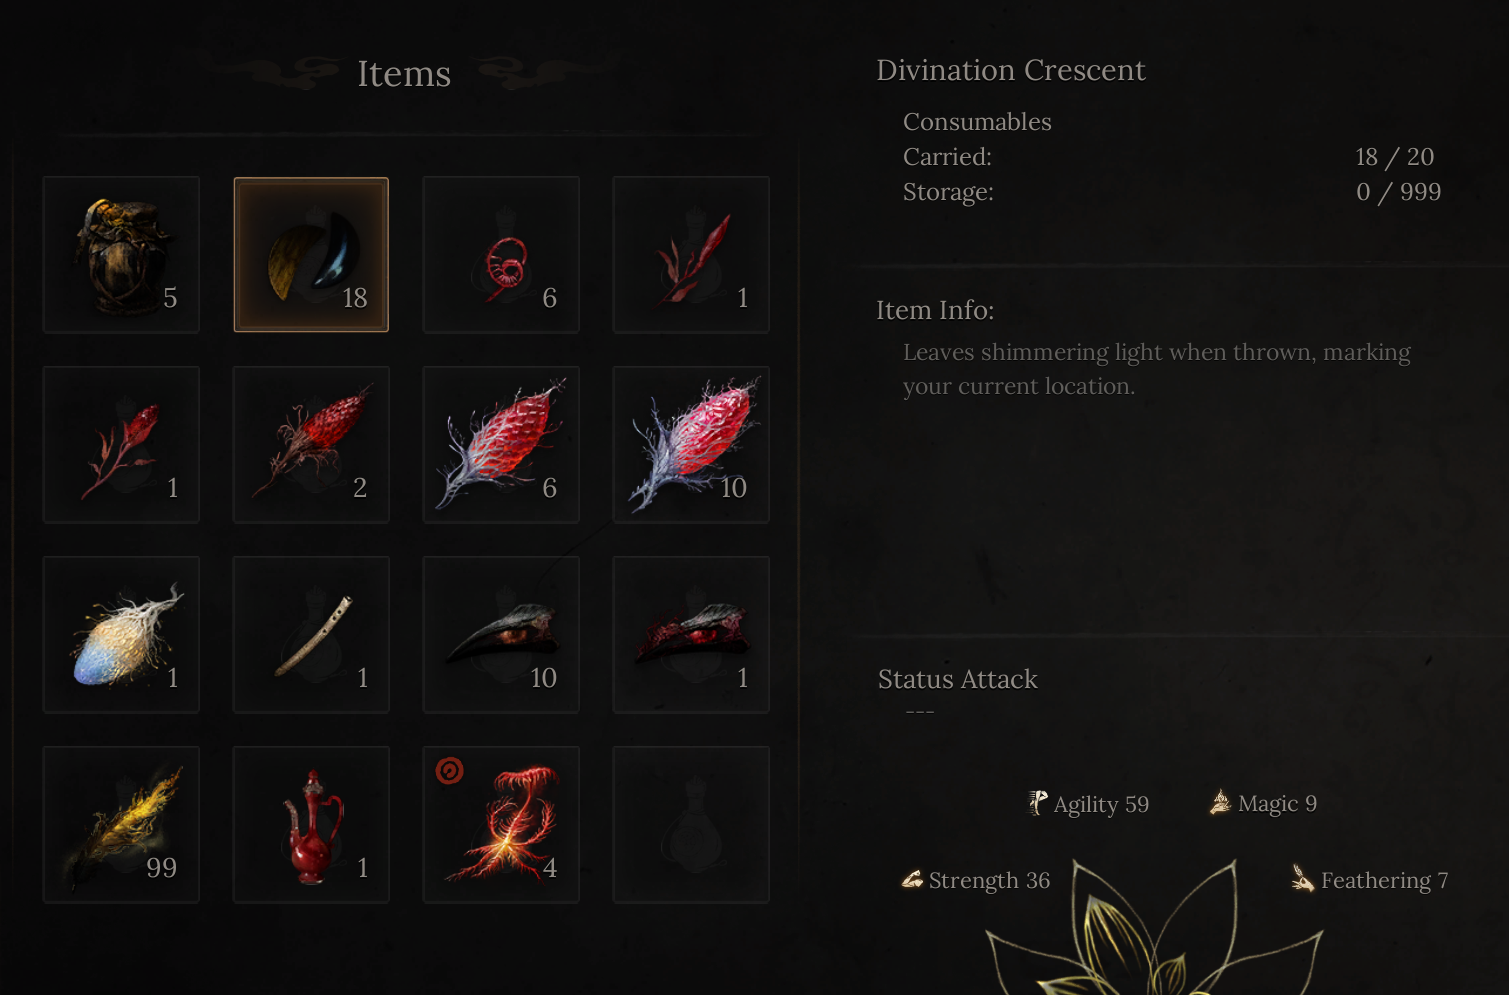
Task: Click the Strength 36 stat
Action: click(976, 880)
